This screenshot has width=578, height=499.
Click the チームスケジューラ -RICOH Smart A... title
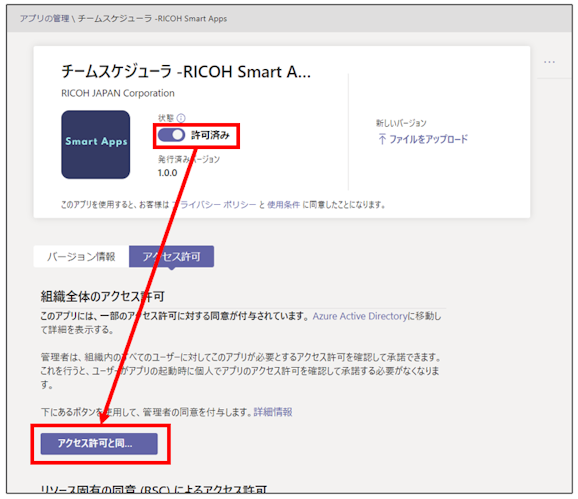pyautogui.click(x=186, y=71)
